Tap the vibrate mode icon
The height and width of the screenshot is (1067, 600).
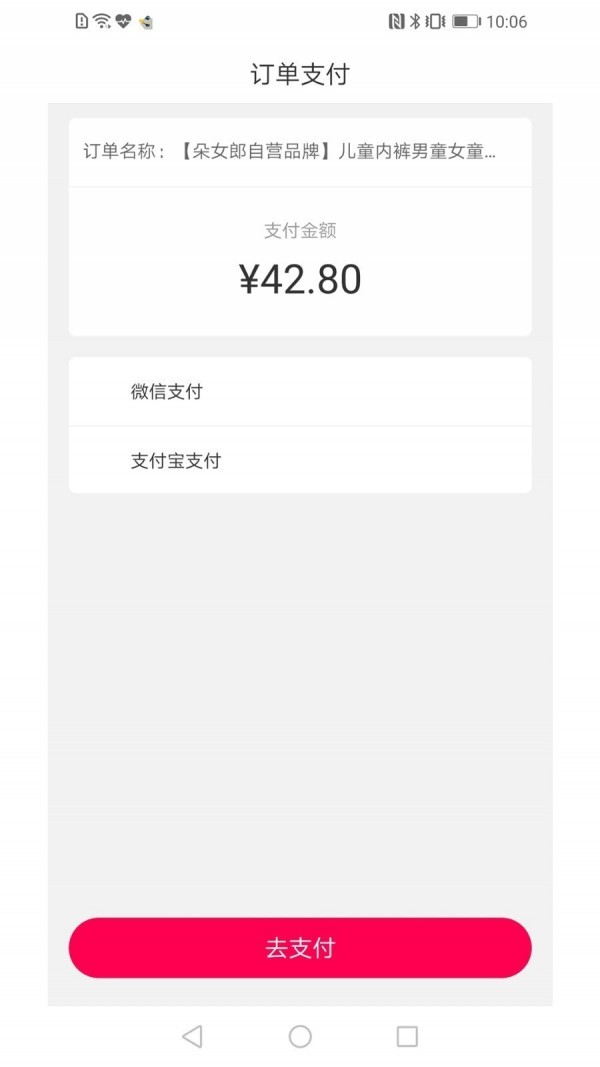[435, 21]
